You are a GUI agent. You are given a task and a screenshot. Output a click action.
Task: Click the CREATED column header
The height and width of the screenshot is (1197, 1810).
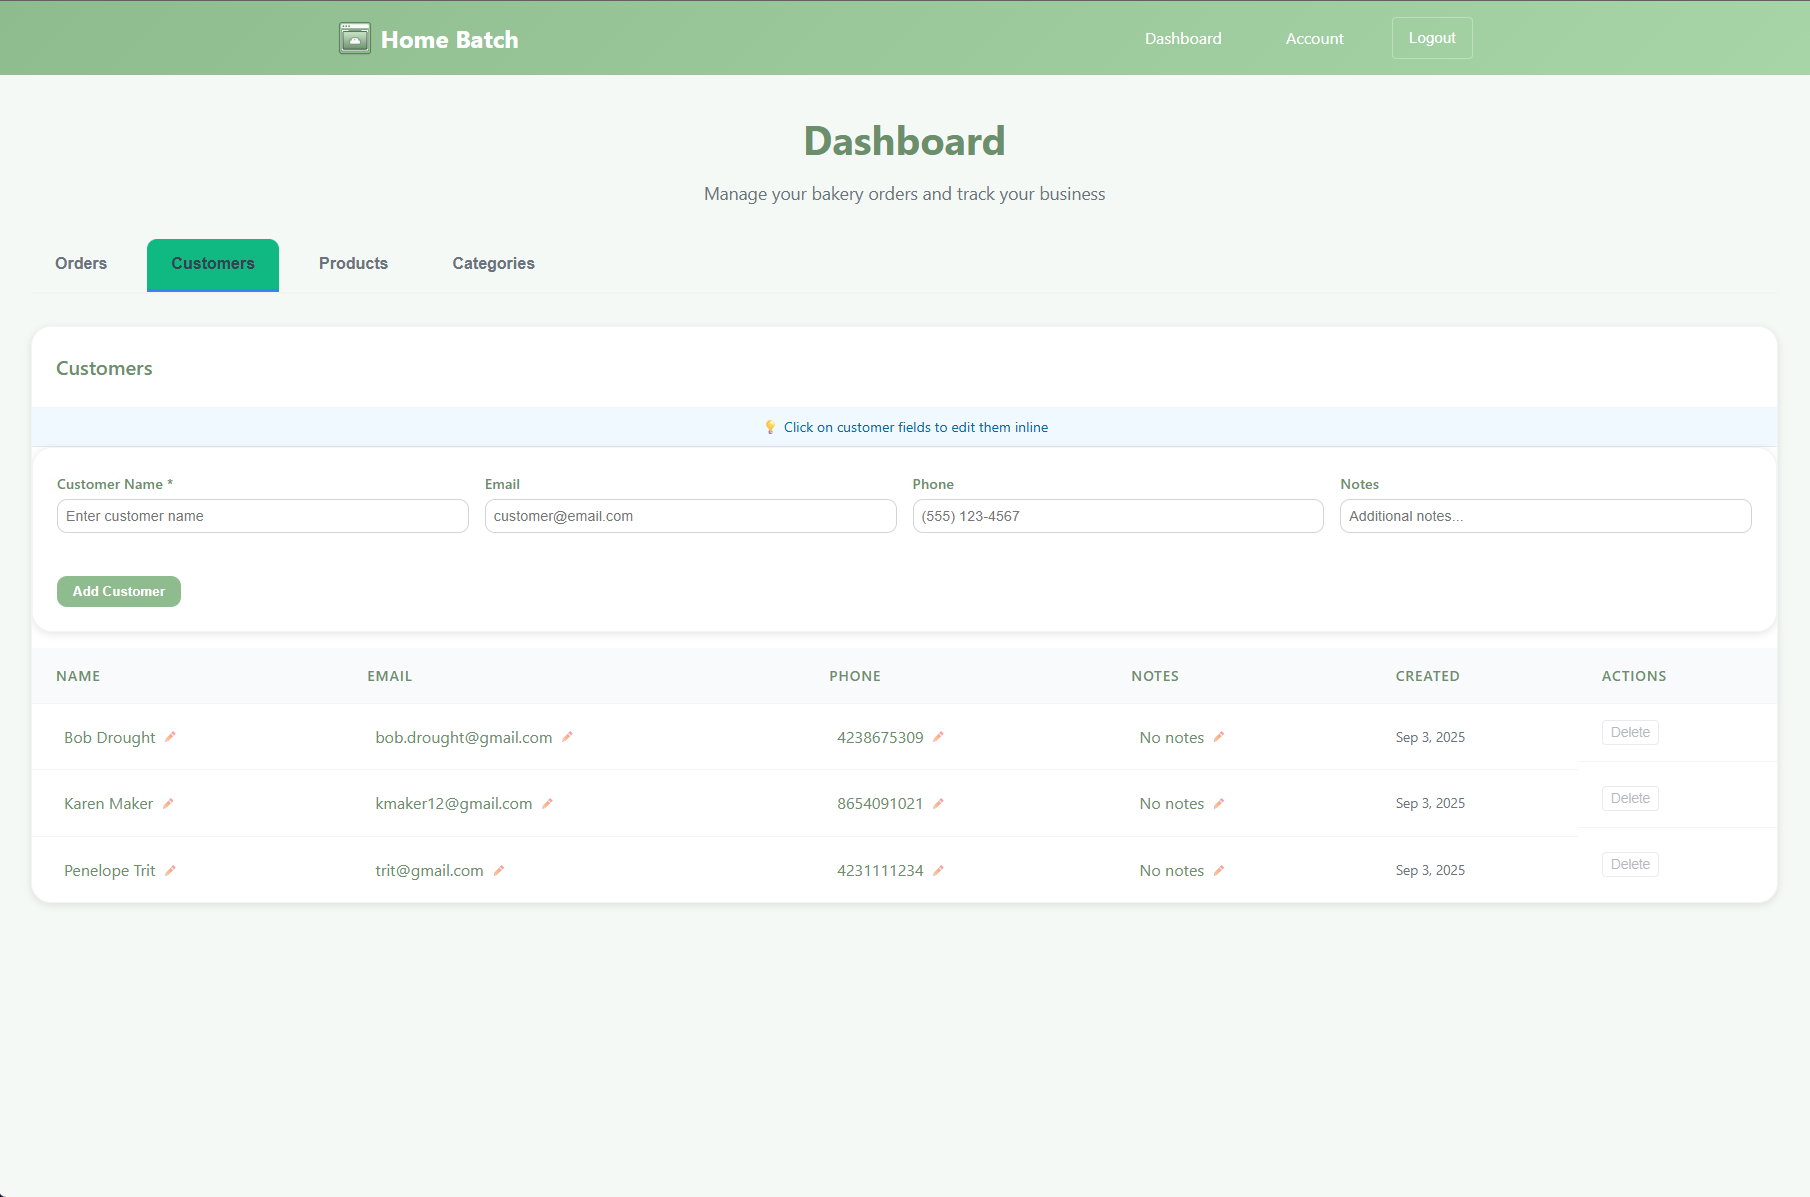tap(1428, 676)
